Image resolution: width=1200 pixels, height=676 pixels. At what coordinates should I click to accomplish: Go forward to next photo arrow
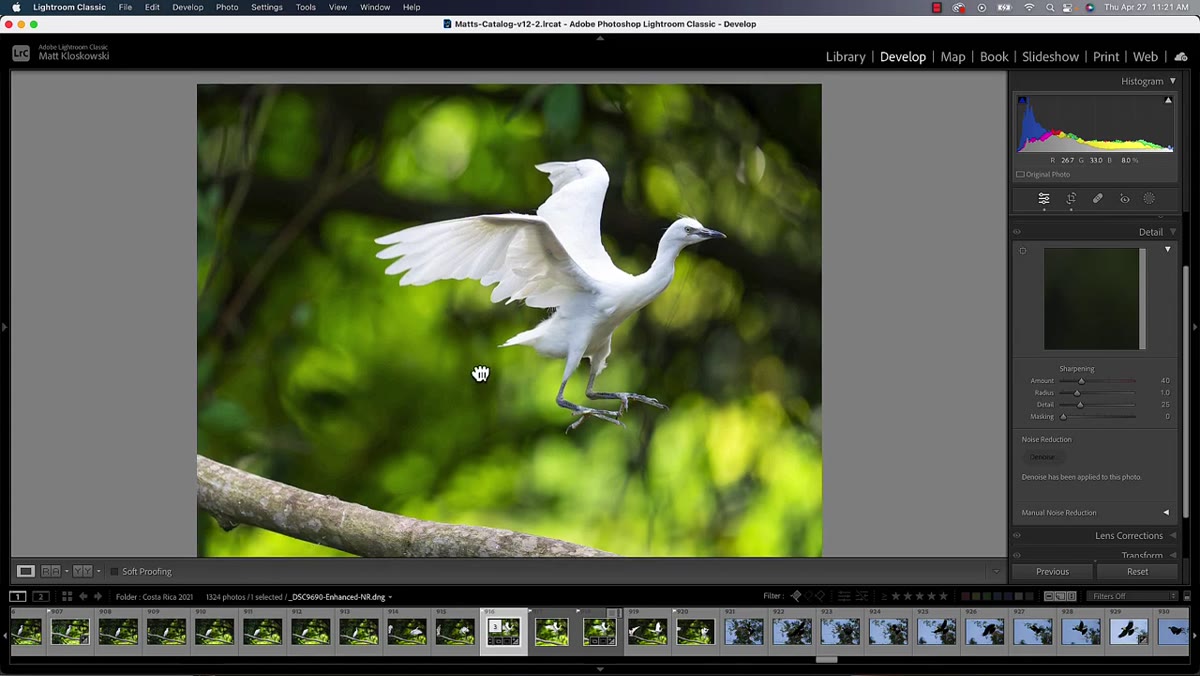(x=98, y=597)
